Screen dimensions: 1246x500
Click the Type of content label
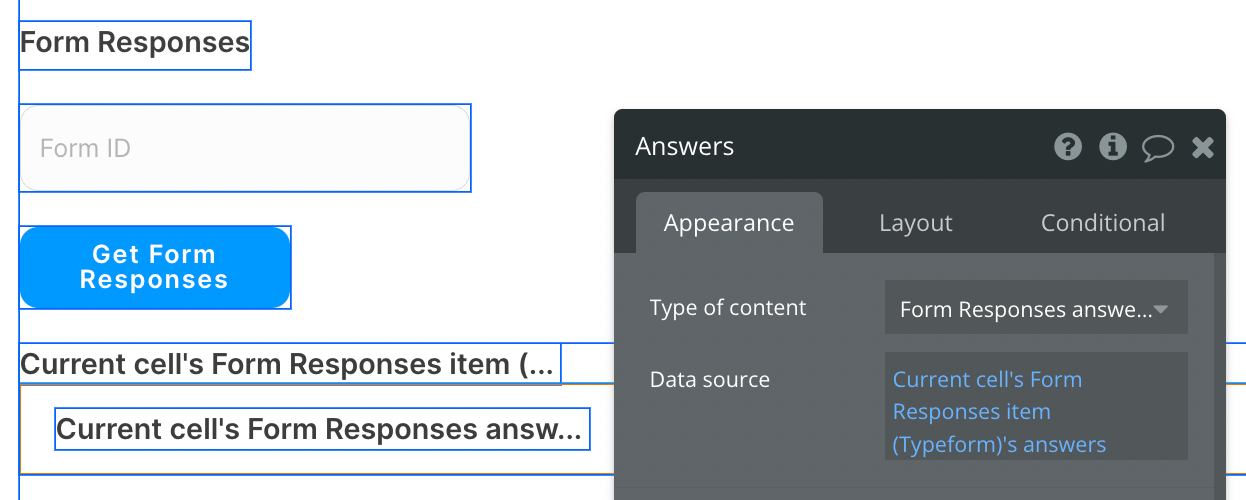tap(728, 308)
